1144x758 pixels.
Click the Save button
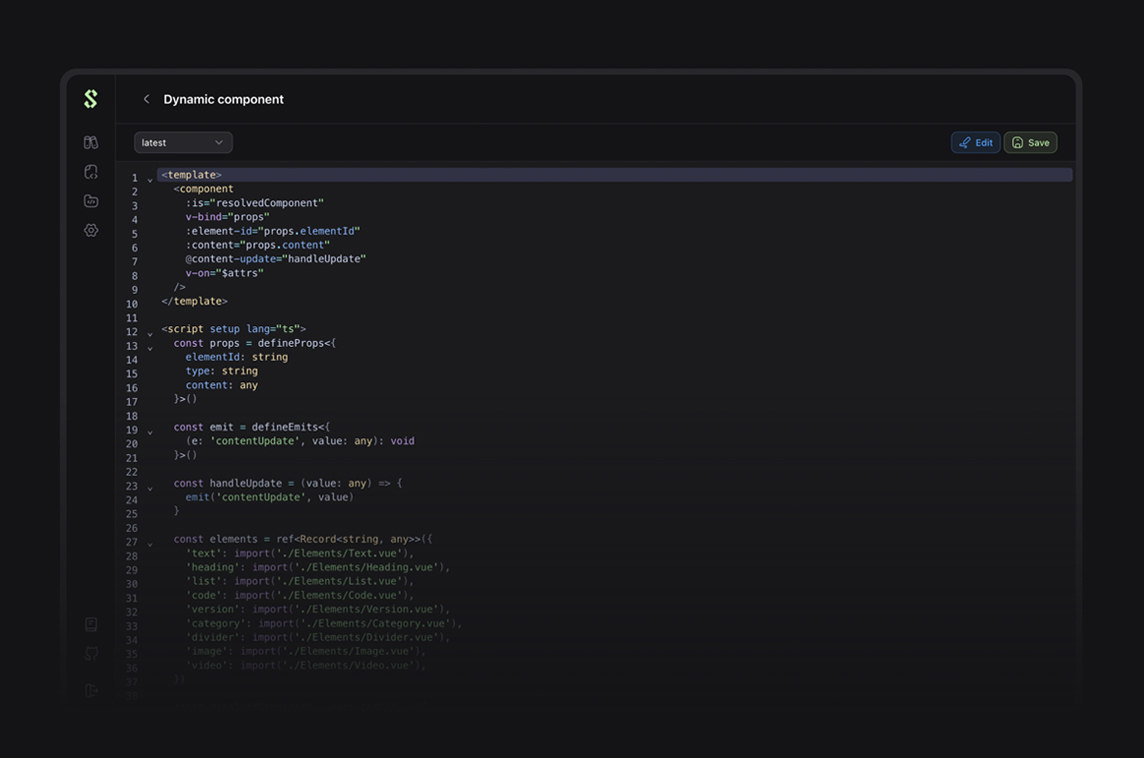click(x=1030, y=143)
